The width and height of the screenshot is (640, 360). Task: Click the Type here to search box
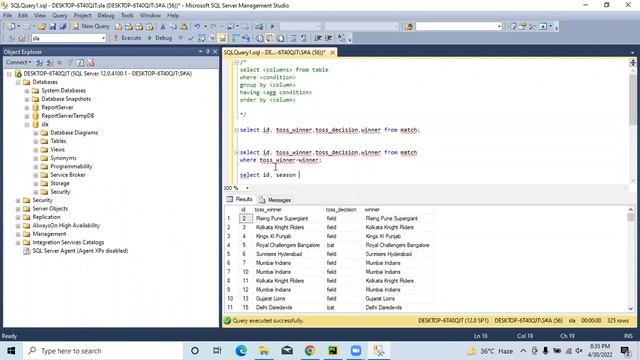click(x=102, y=351)
